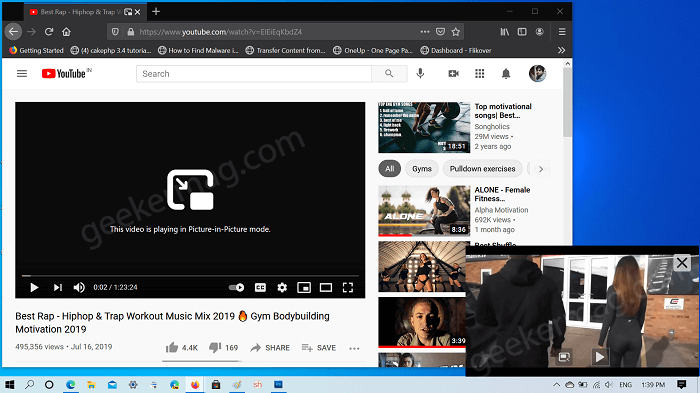Open taskbar search magnifier
Viewport: 700px width, 393px height.
[29, 385]
